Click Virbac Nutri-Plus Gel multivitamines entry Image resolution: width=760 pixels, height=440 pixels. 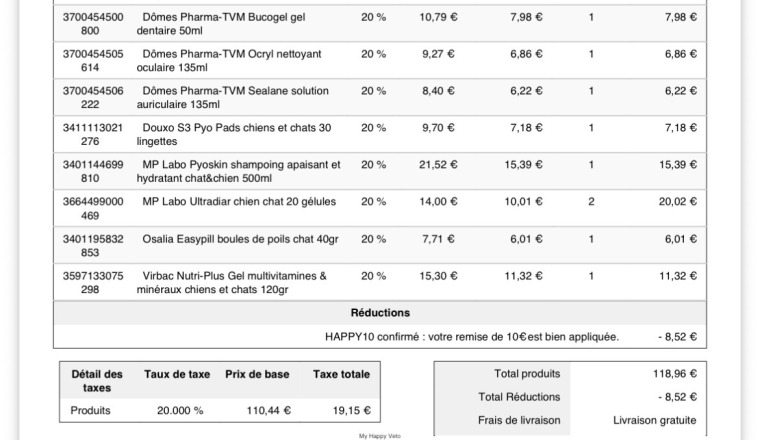click(232, 283)
